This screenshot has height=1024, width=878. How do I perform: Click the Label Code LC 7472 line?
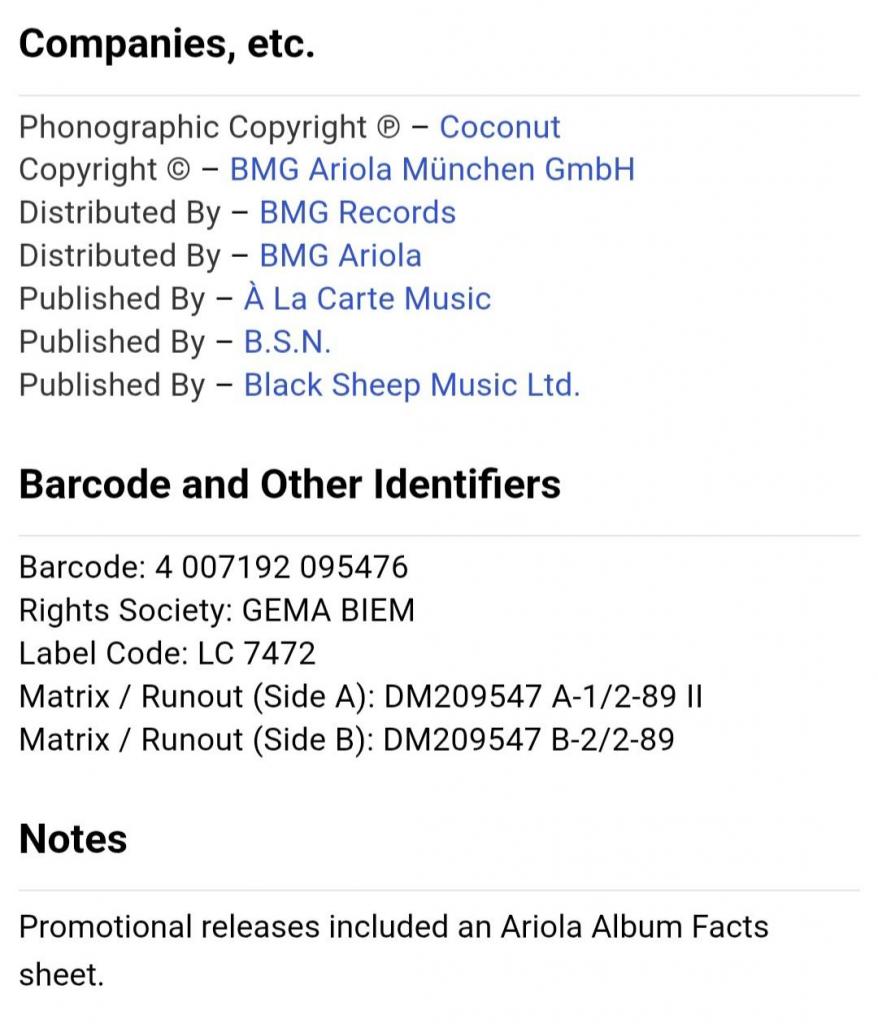click(167, 653)
